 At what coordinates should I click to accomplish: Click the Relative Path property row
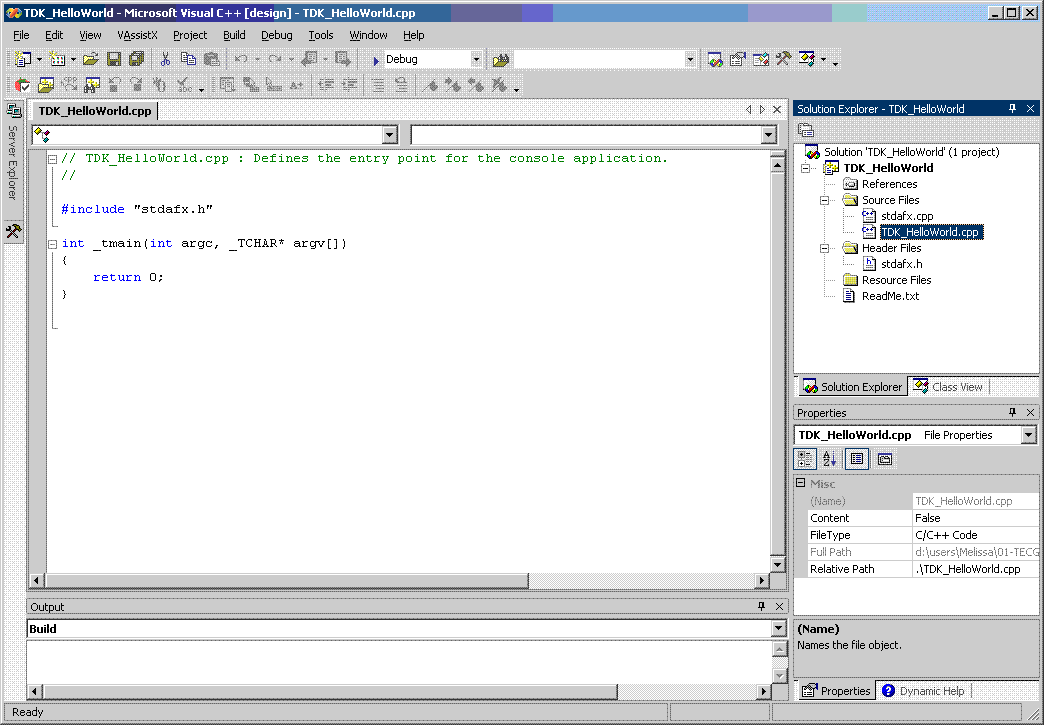pyautogui.click(x=923, y=569)
